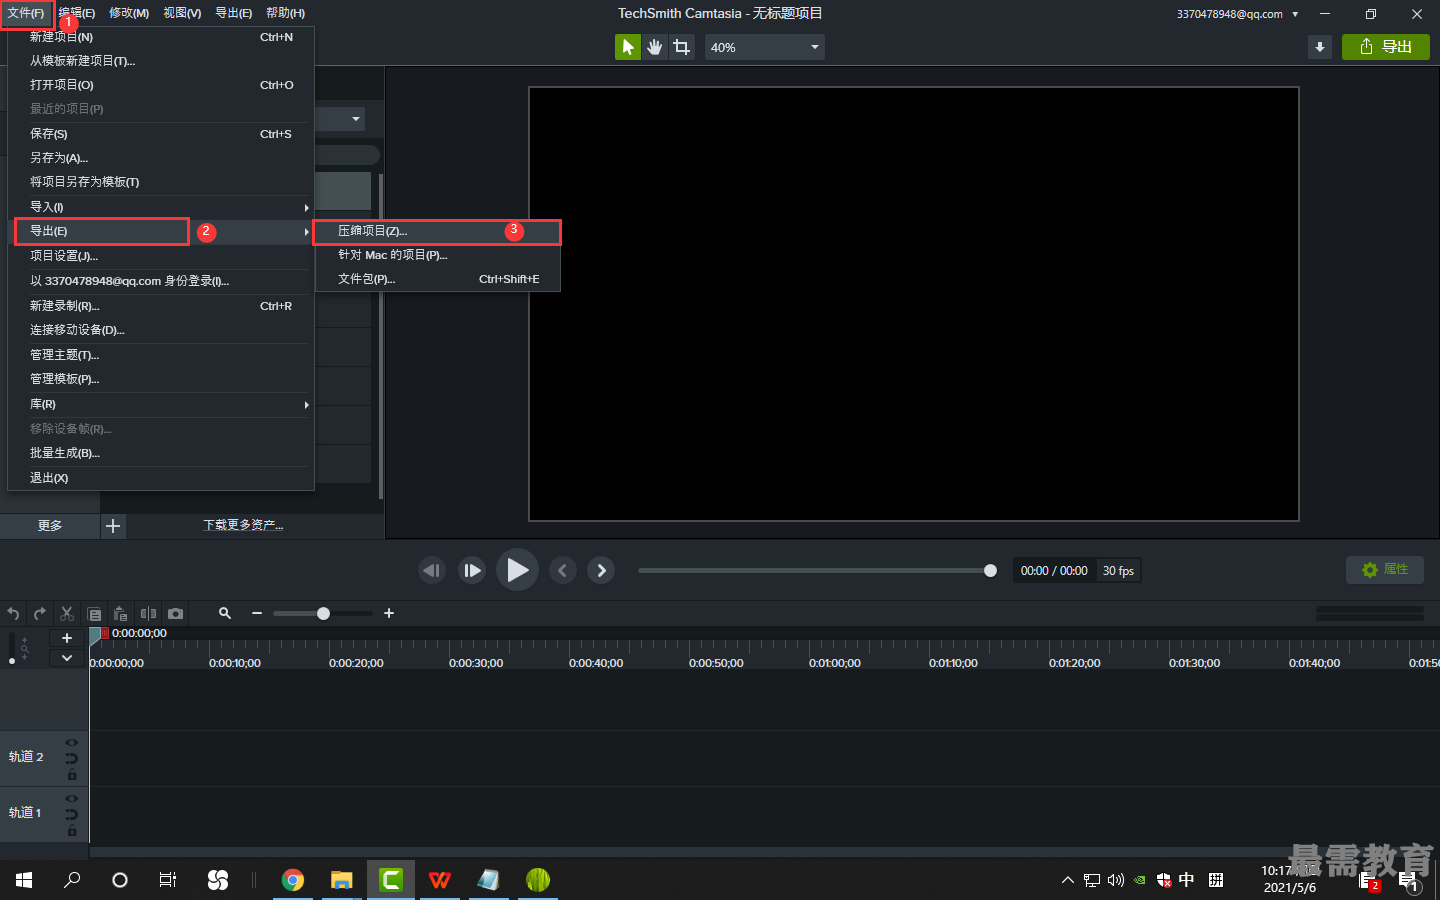
Task: Click the timeline zoom slider handle
Action: (x=323, y=613)
